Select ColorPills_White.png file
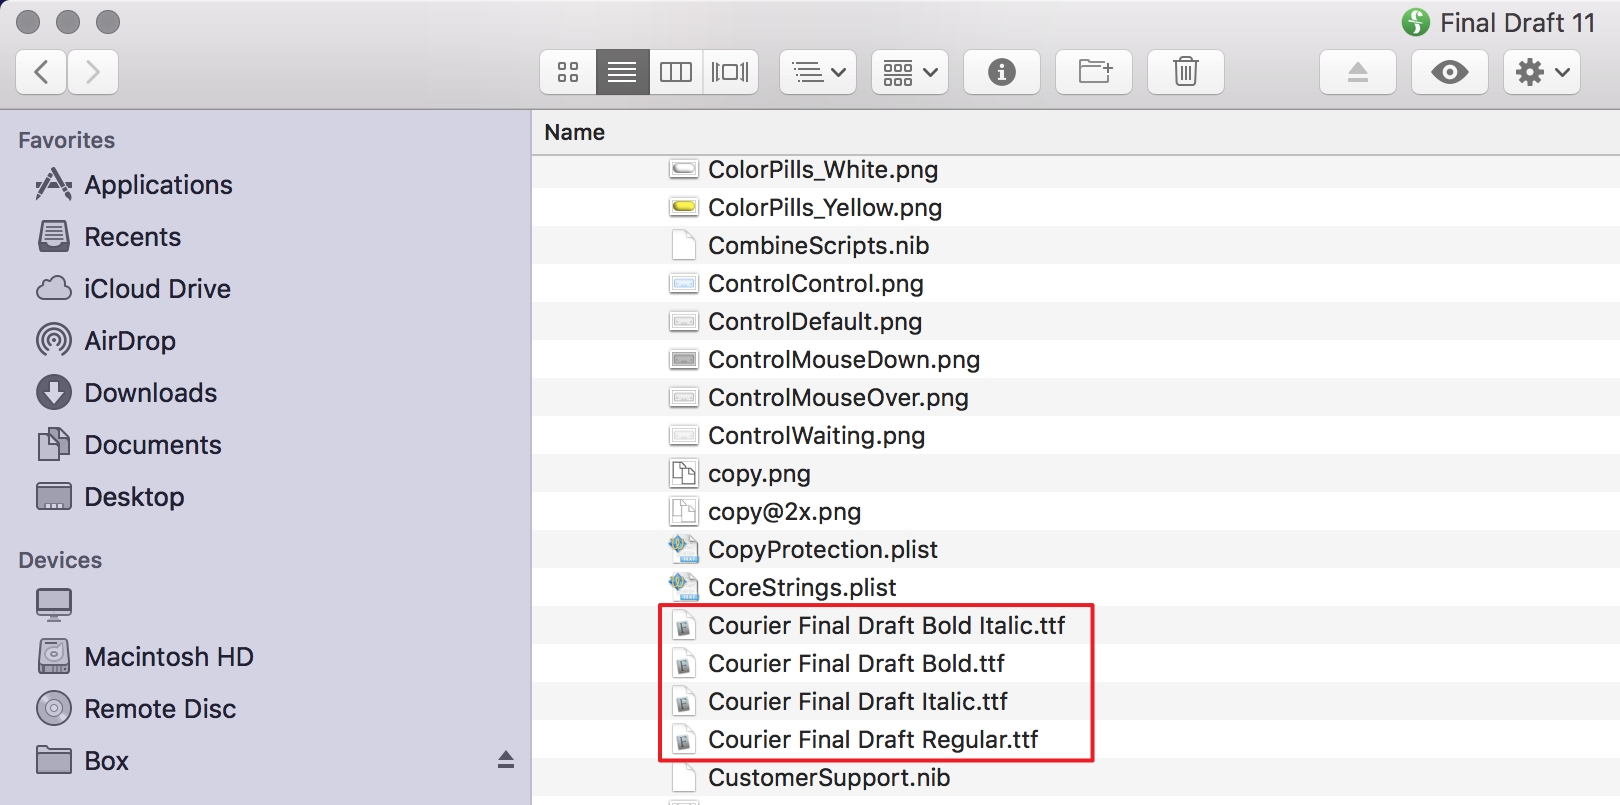The height and width of the screenshot is (805, 1620). [x=823, y=170]
